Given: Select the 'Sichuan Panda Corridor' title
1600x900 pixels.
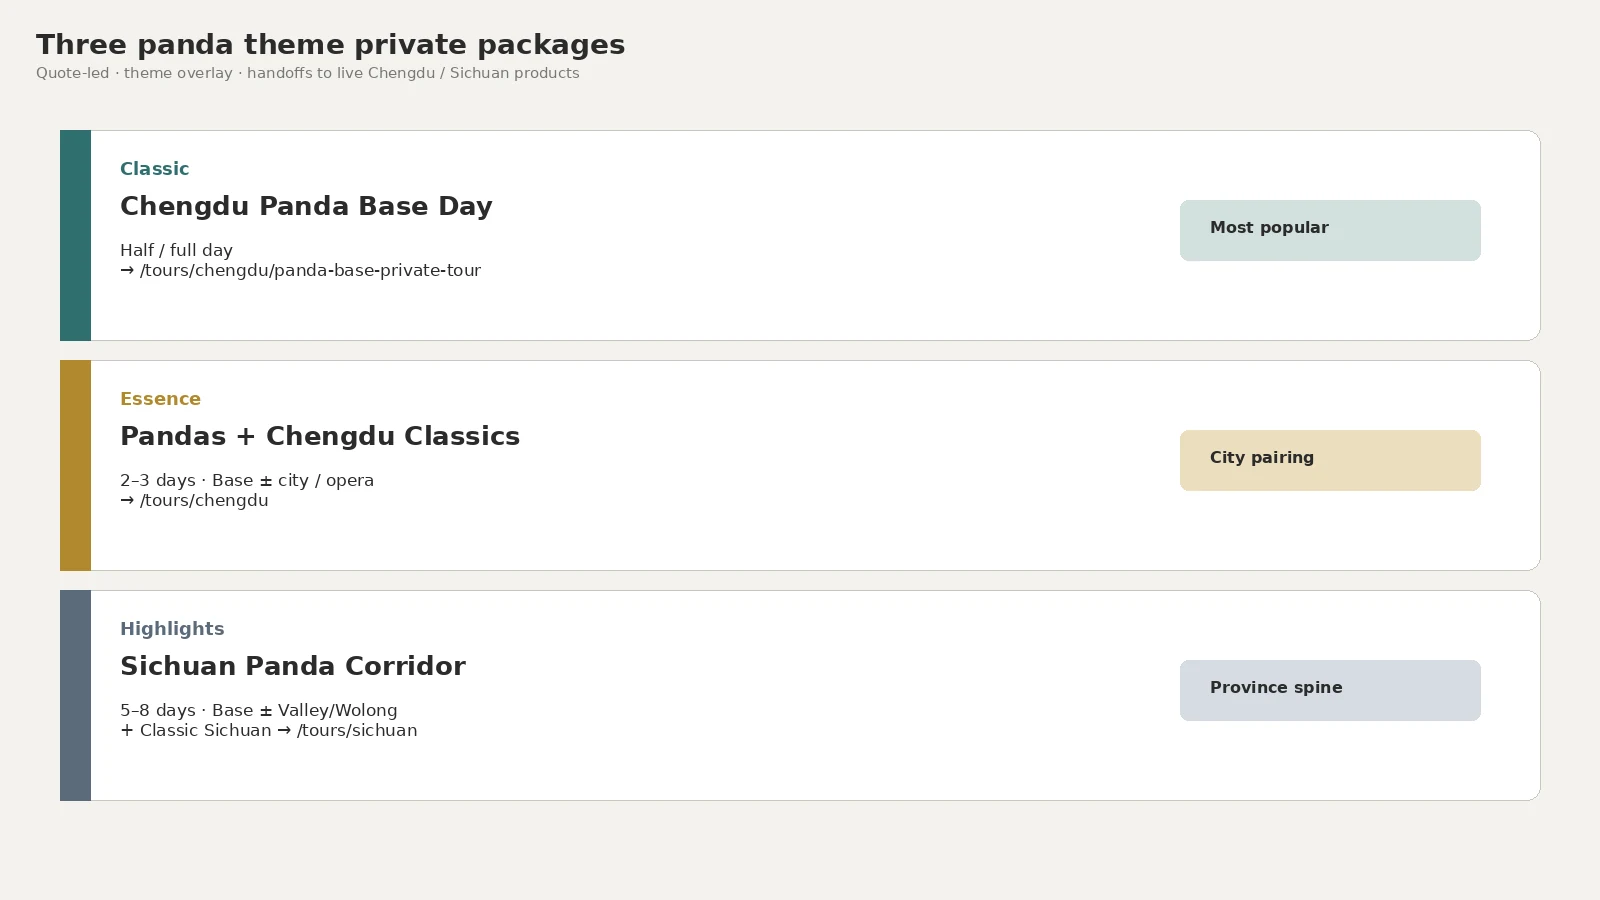Looking at the screenshot, I should [x=293, y=666].
